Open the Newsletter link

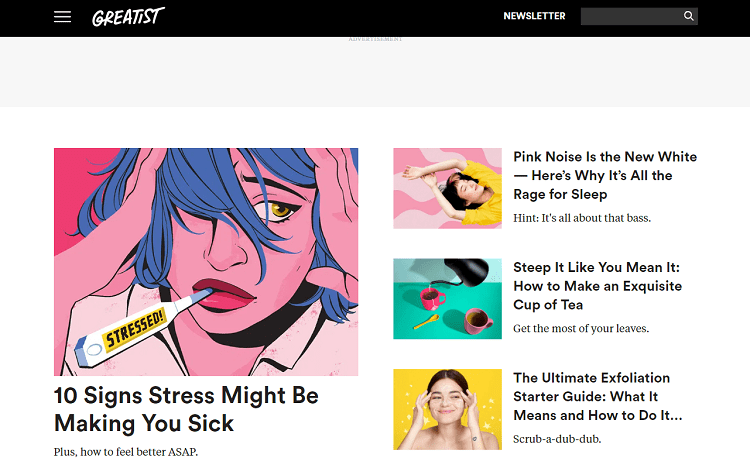pos(534,16)
